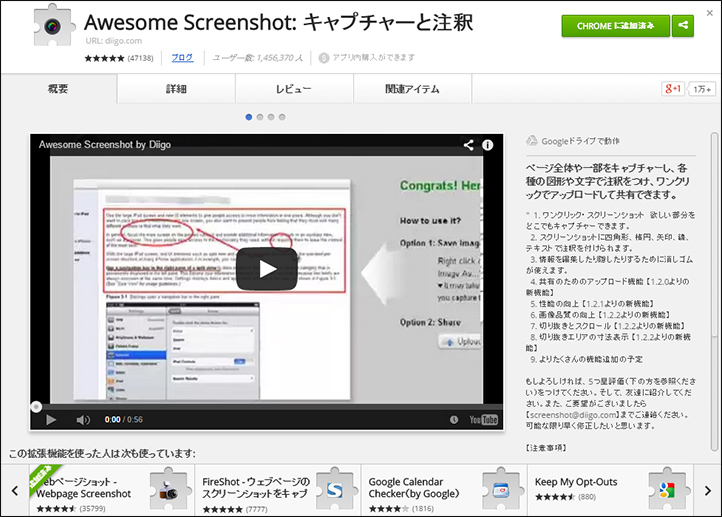
Task: Click the URL: diigo.com text
Action: pyautogui.click(x=114, y=41)
